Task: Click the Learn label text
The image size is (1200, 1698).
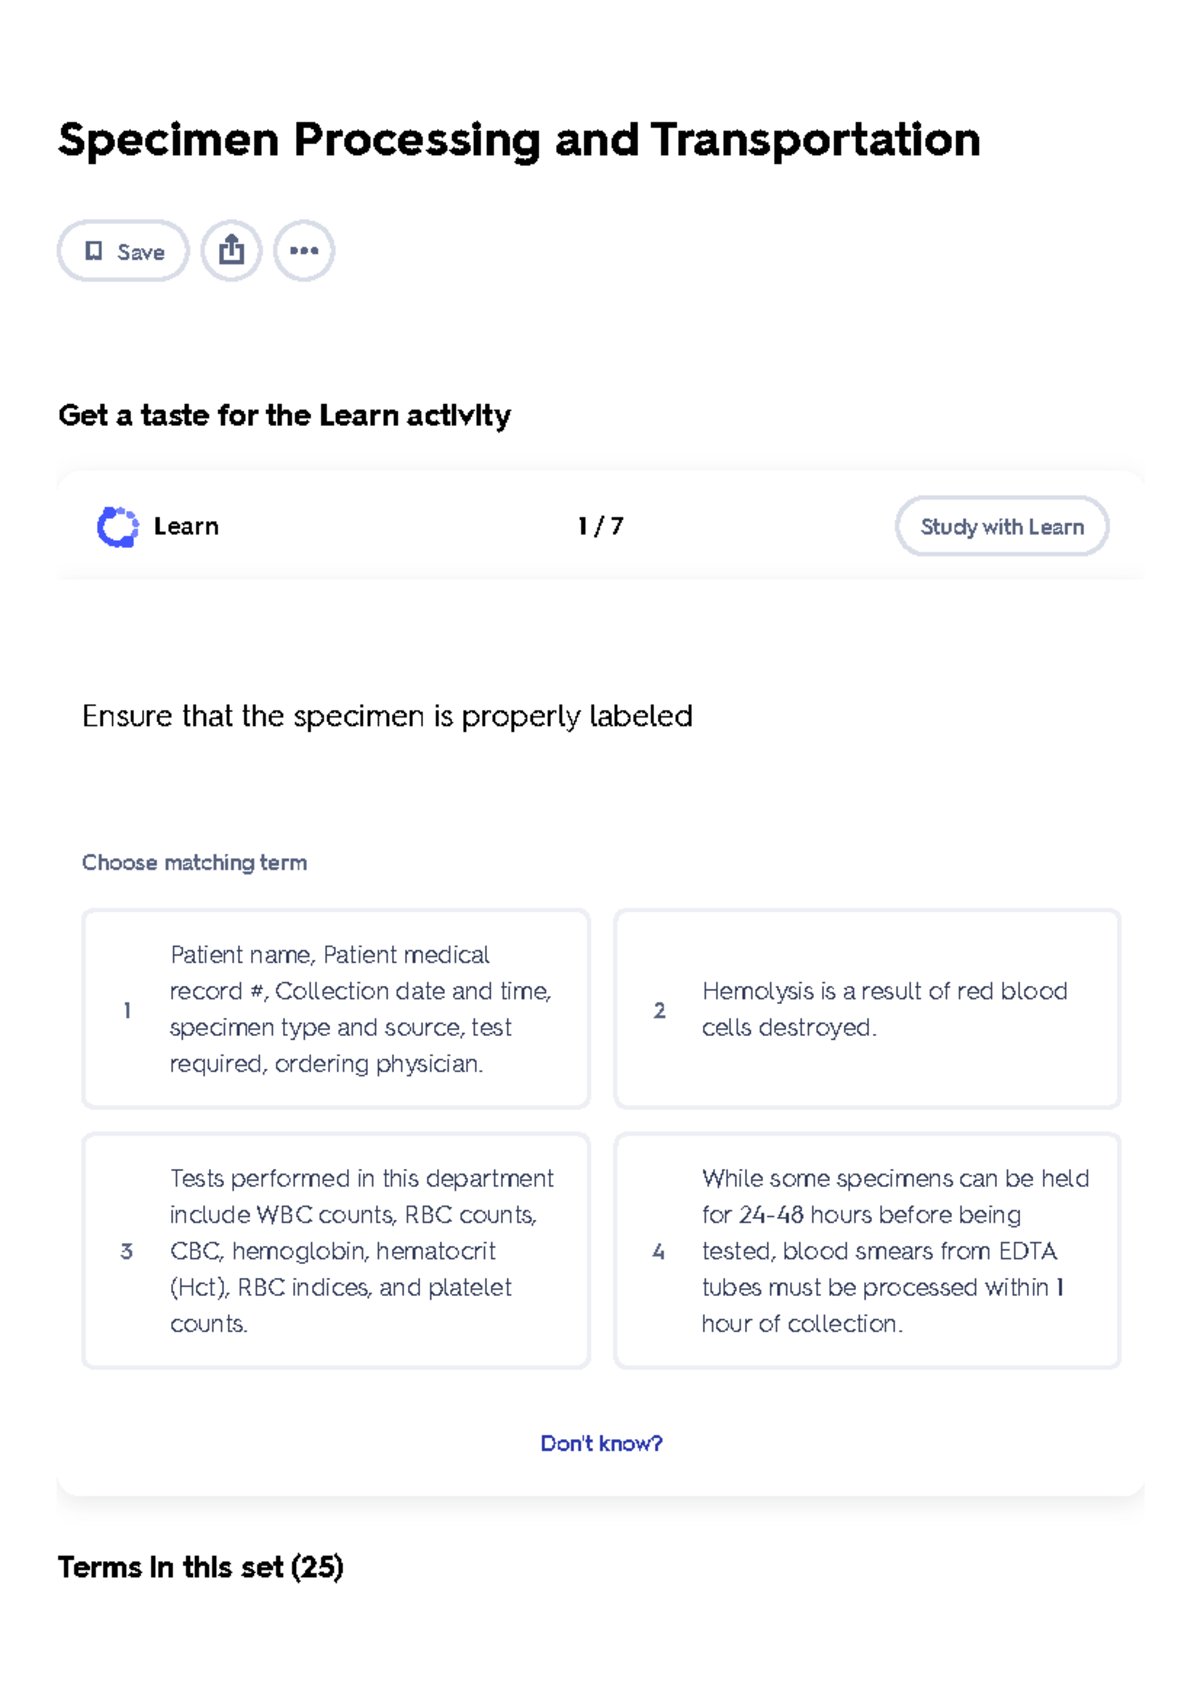Action: coord(186,526)
